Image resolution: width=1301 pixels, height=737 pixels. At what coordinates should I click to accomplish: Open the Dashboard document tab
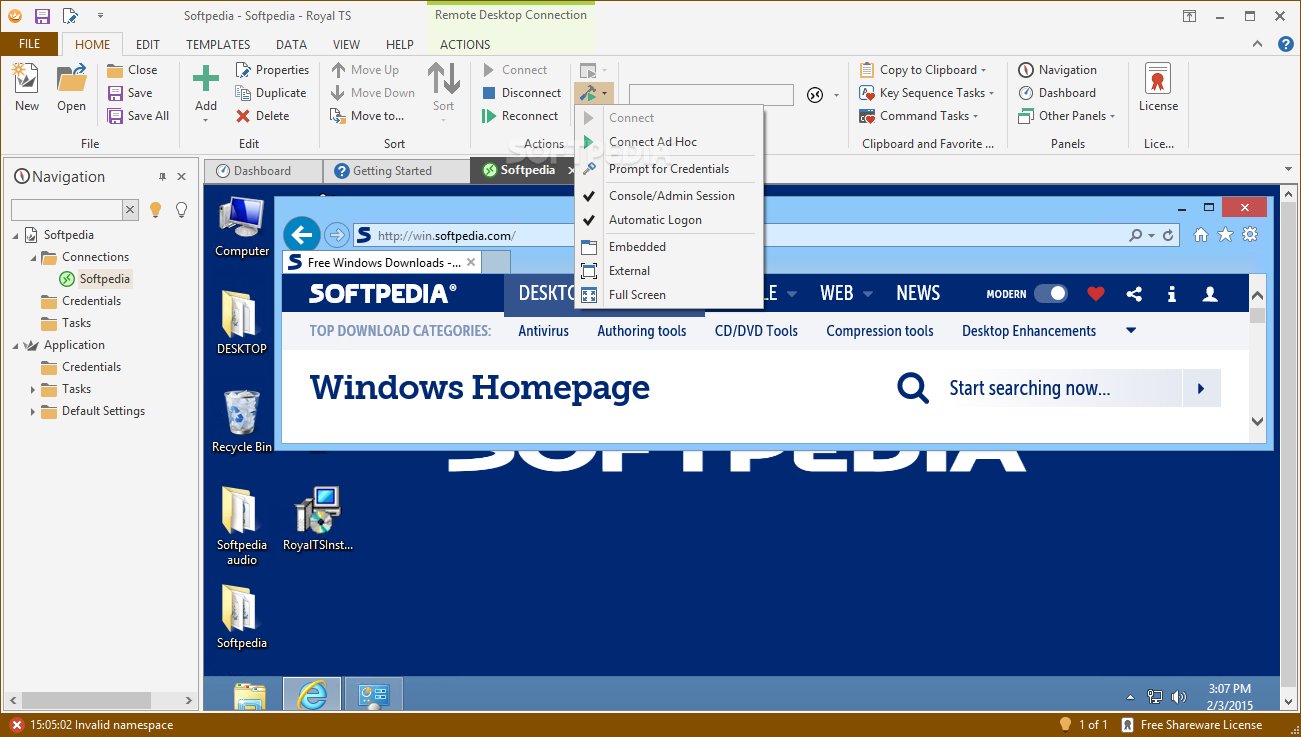pos(262,171)
